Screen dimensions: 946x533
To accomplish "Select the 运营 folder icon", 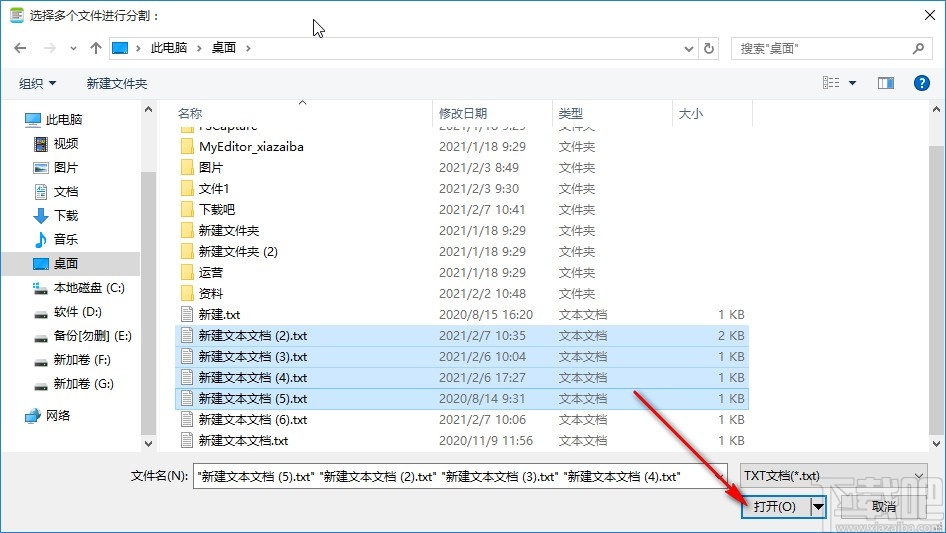I will click(188, 273).
